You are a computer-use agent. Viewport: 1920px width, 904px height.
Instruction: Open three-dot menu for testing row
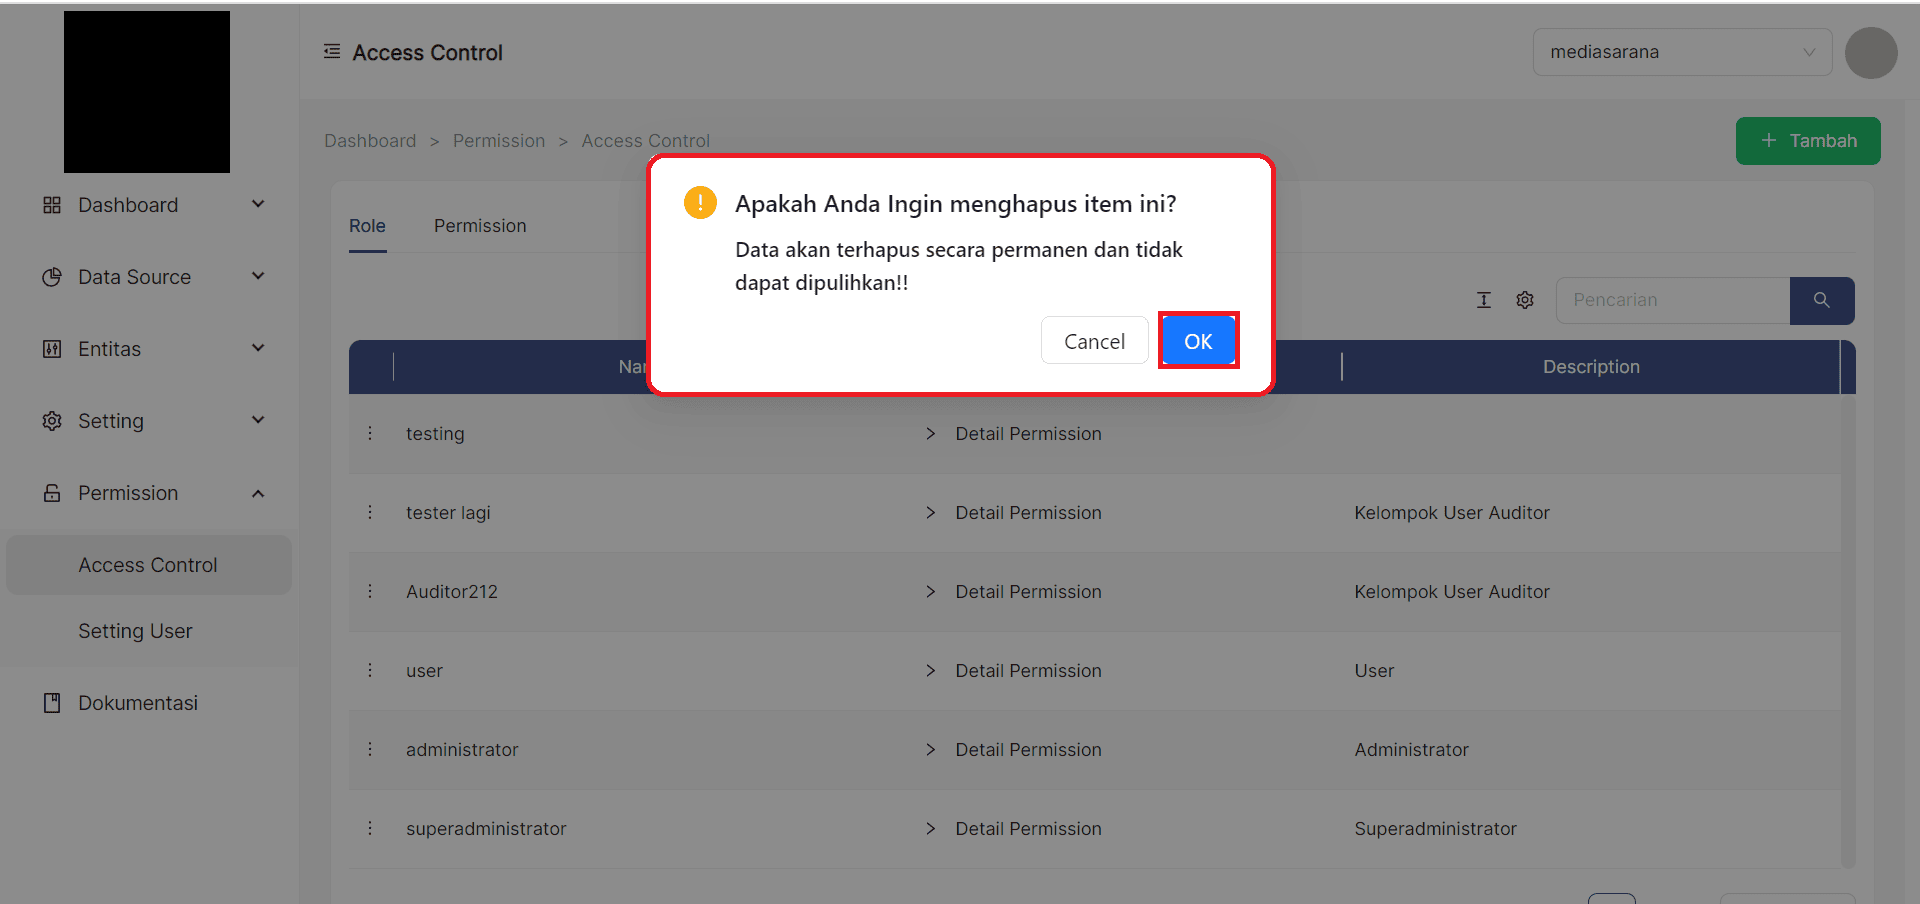click(370, 433)
